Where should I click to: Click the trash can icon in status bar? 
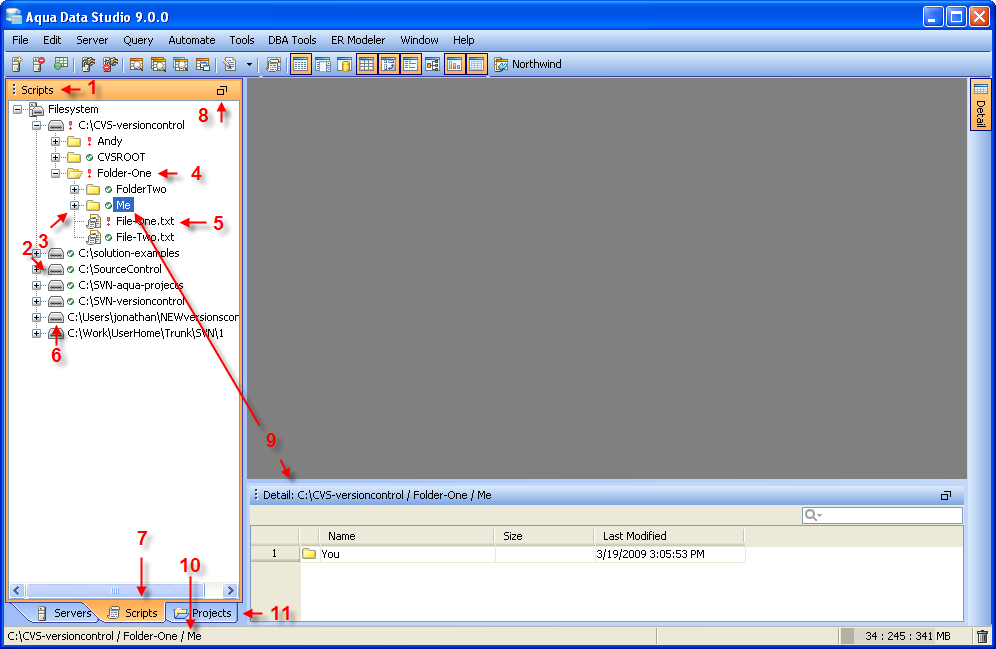(x=982, y=636)
